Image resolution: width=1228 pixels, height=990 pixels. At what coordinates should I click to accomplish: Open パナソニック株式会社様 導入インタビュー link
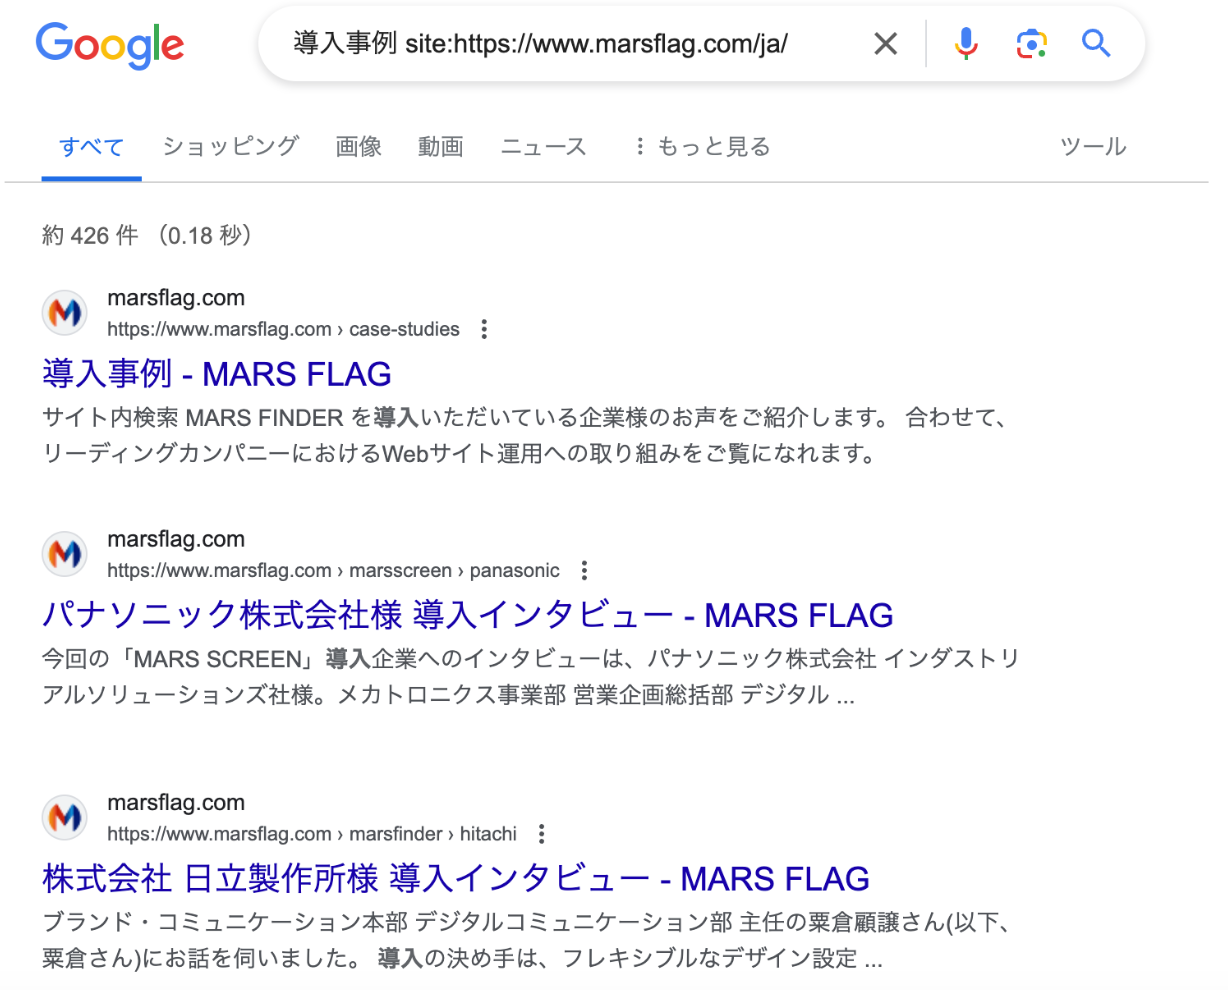click(468, 615)
